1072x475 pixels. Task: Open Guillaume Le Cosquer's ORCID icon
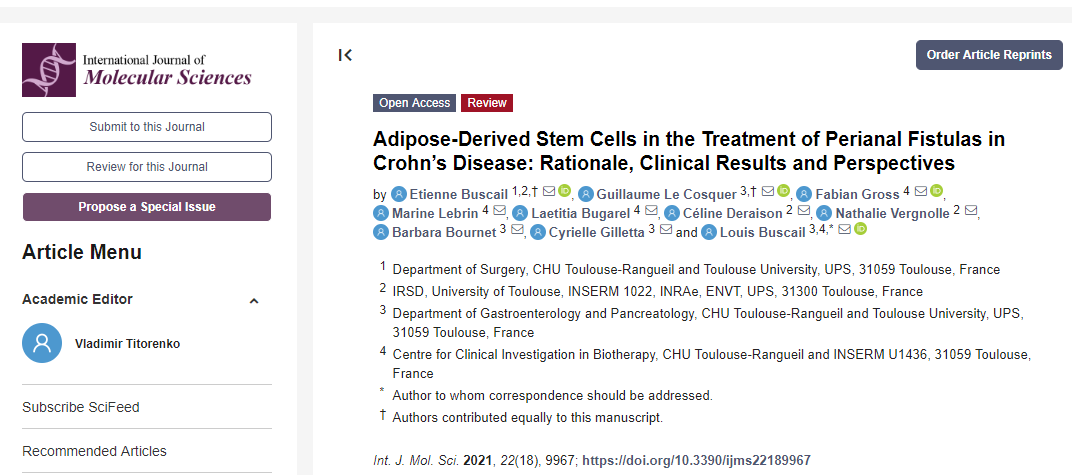tap(783, 191)
